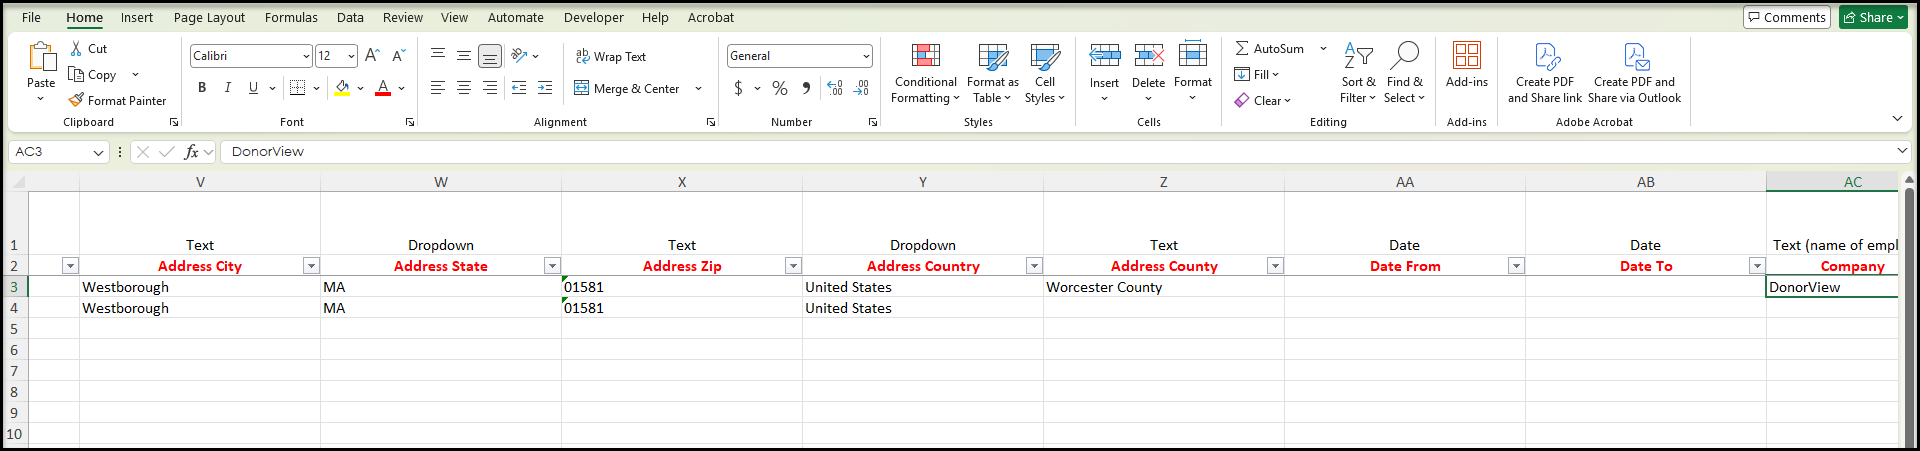
Task: Expand the General number format dropdown
Action: pos(866,56)
